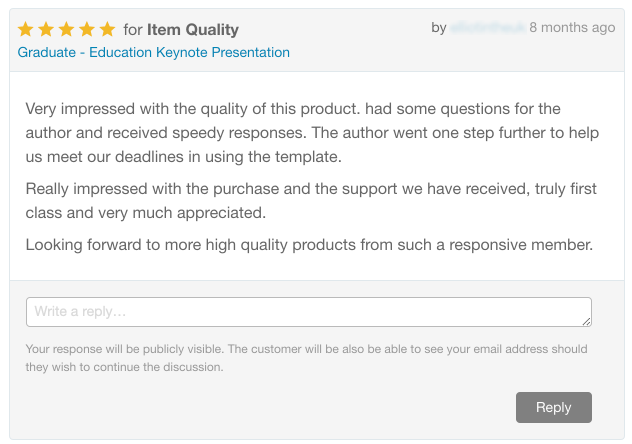Click the "8 months ago" timestamp
The image size is (632, 444).
pyautogui.click(x=572, y=28)
